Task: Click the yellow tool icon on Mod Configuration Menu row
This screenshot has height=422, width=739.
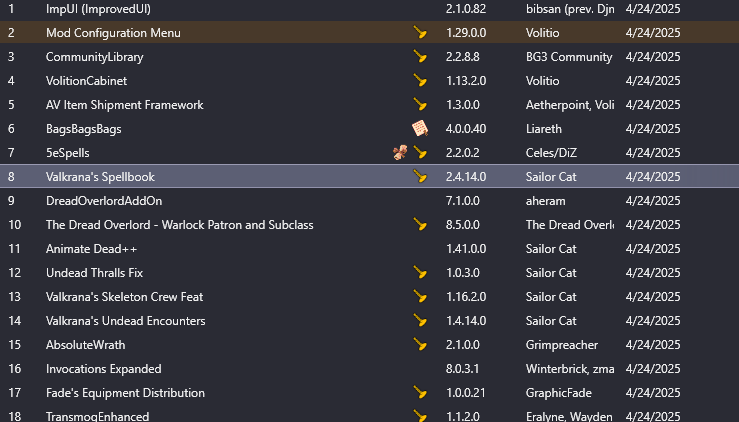Action: point(420,33)
